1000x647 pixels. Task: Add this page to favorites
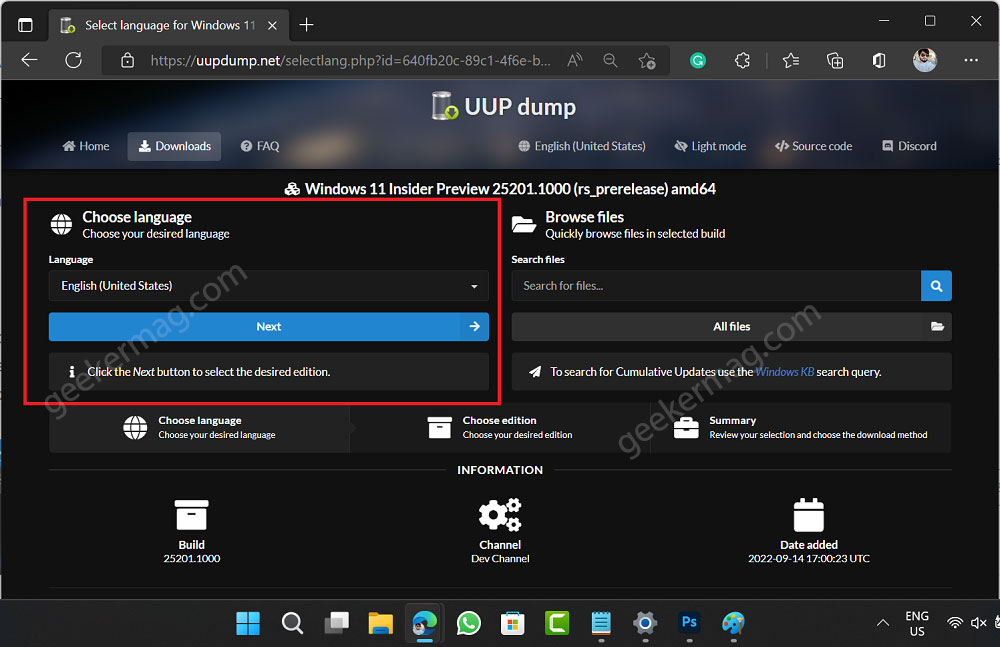[x=647, y=61]
